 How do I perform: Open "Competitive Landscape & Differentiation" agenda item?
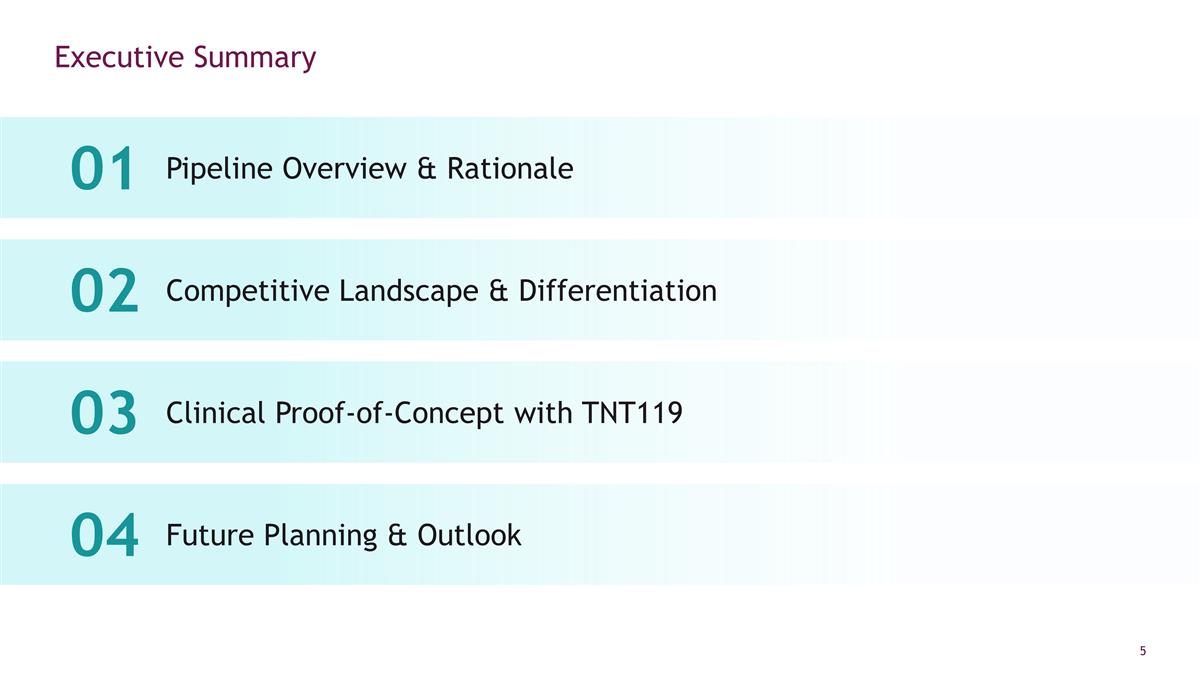[441, 291]
